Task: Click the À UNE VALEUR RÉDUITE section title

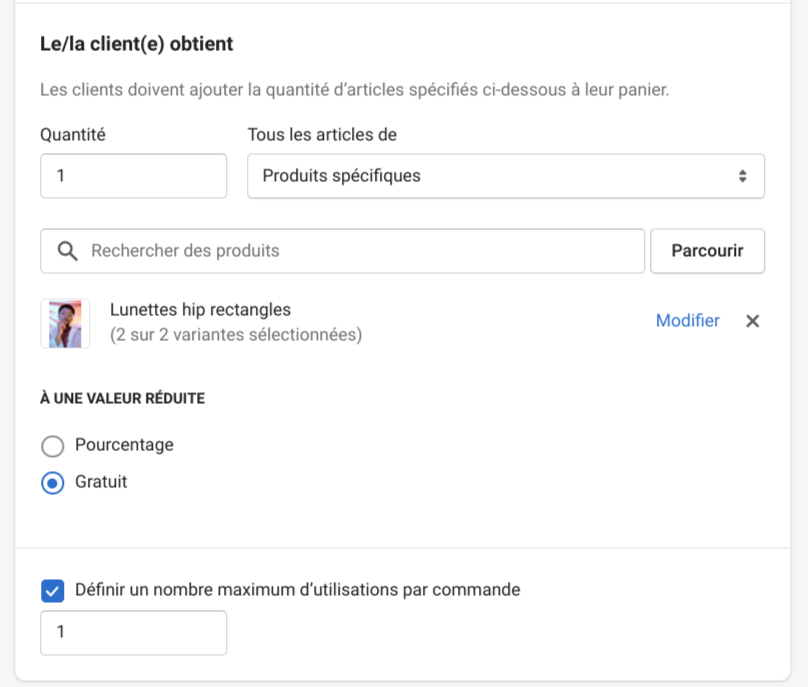Action: [x=122, y=398]
